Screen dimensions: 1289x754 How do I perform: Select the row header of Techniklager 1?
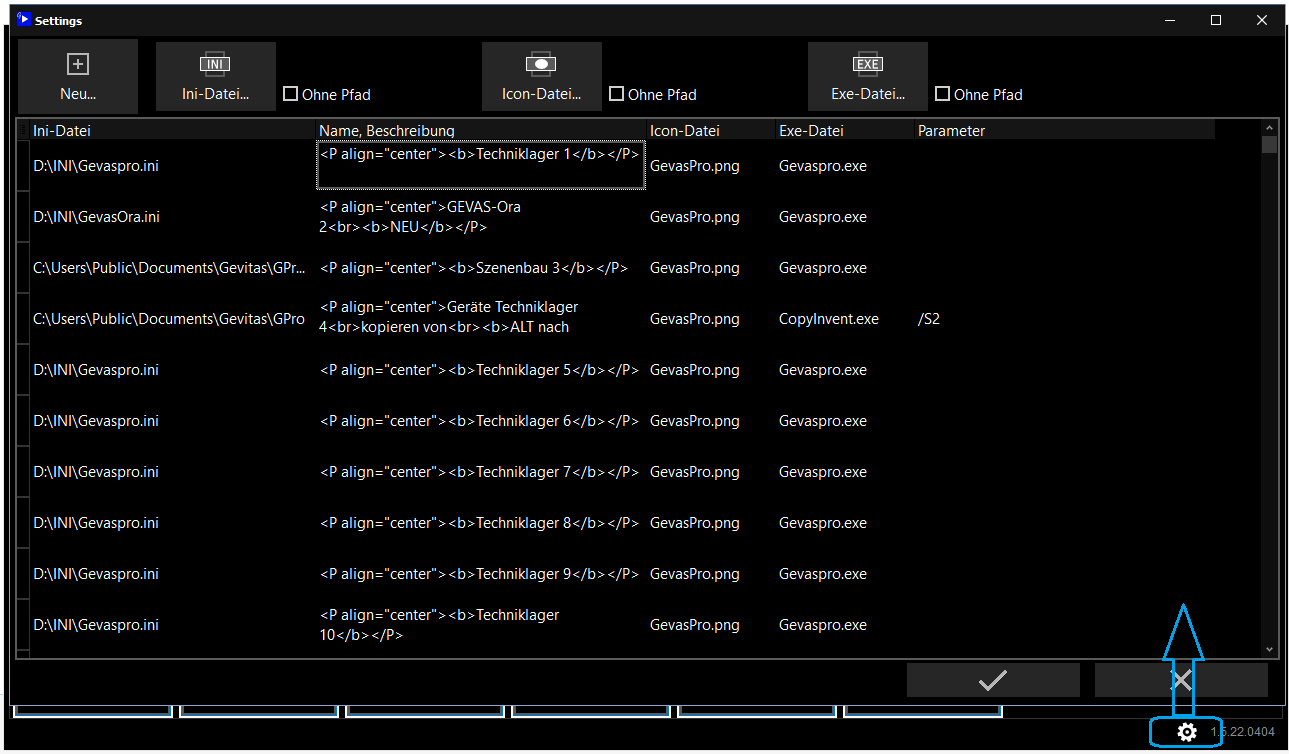(24, 166)
